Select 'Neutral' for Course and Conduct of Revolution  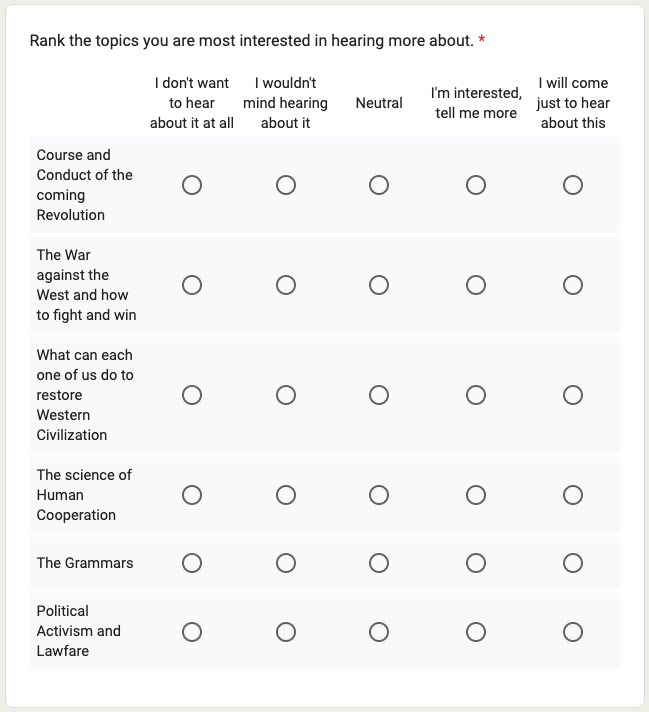click(x=379, y=185)
